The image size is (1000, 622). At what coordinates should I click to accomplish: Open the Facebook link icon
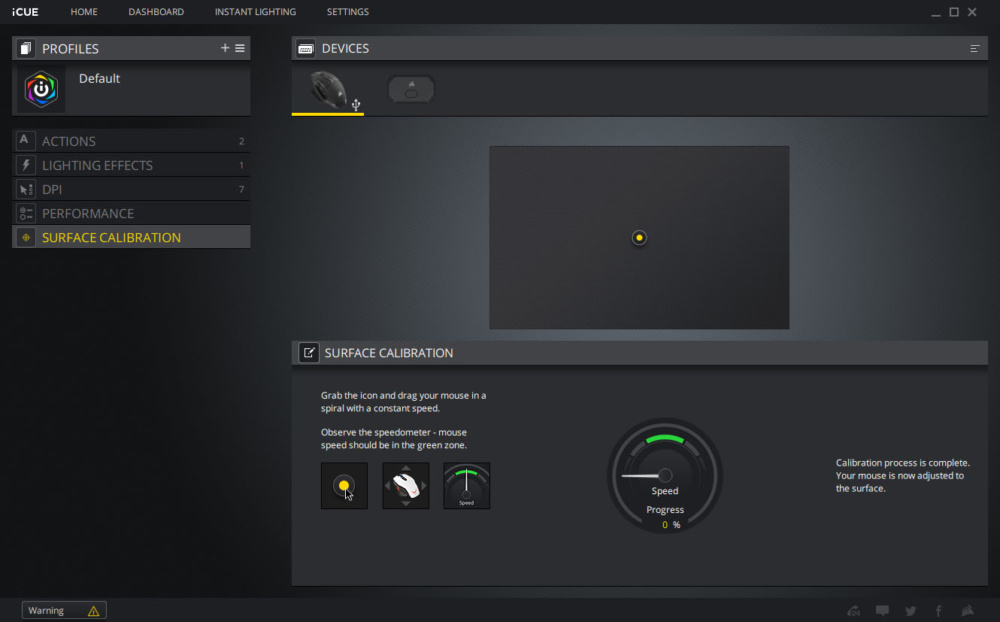[938, 611]
